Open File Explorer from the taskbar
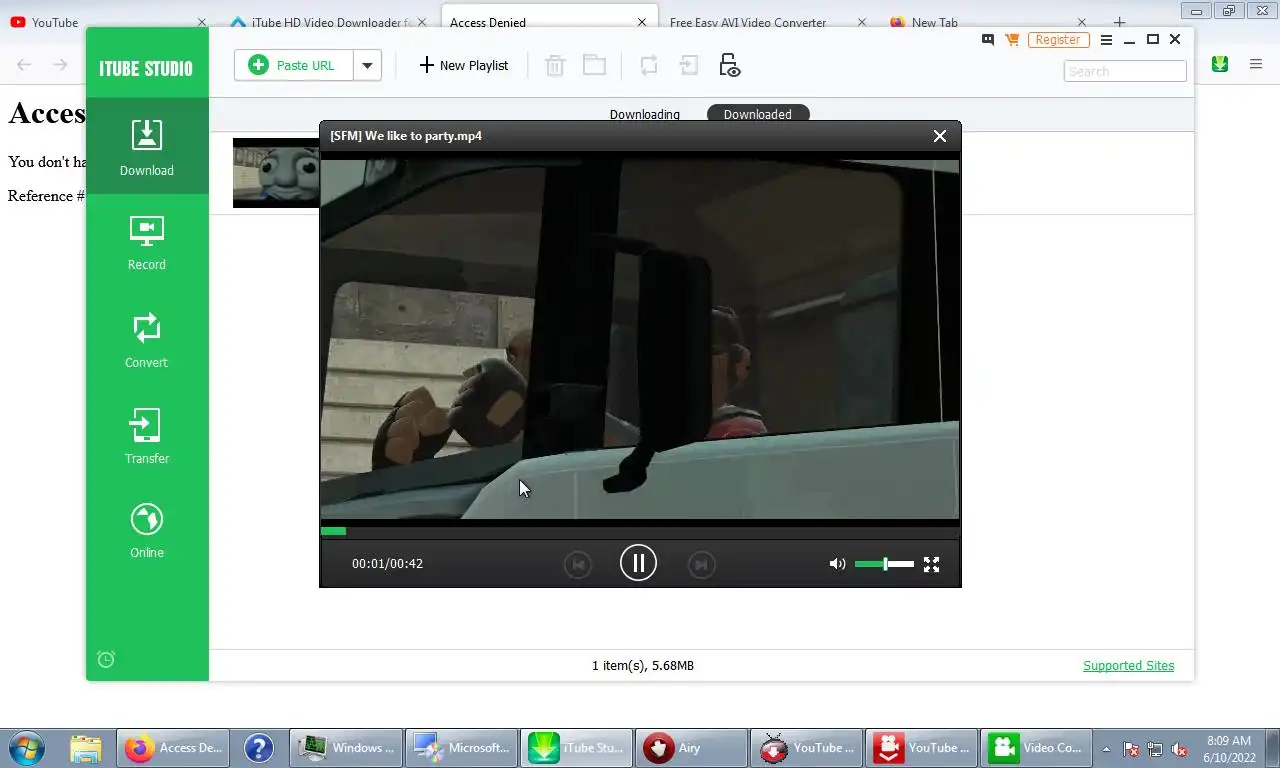The width and height of the screenshot is (1280, 768). (x=86, y=748)
